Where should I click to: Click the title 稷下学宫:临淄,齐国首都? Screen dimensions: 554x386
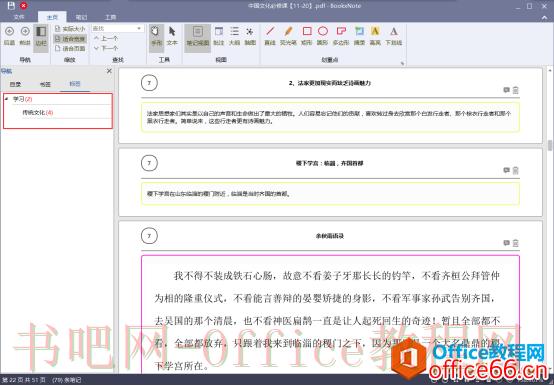click(330, 163)
